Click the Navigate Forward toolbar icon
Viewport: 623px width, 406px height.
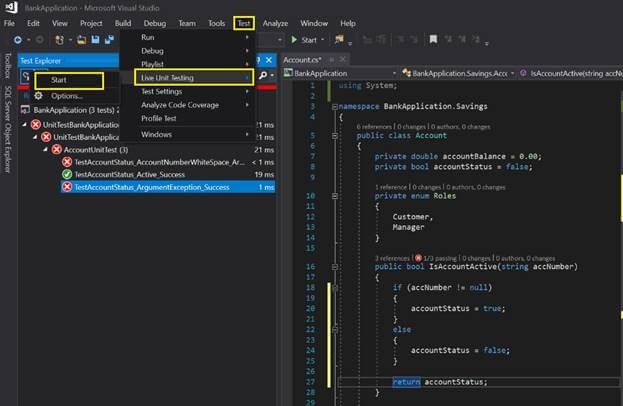point(39,40)
